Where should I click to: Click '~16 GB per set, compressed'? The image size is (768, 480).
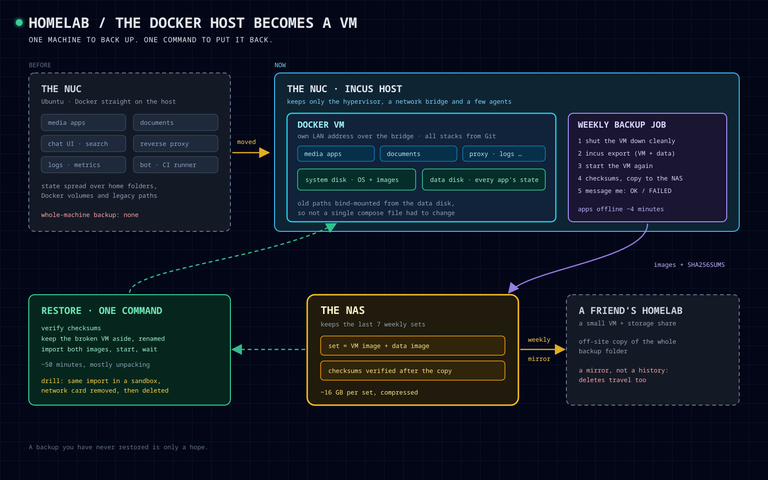point(369,393)
